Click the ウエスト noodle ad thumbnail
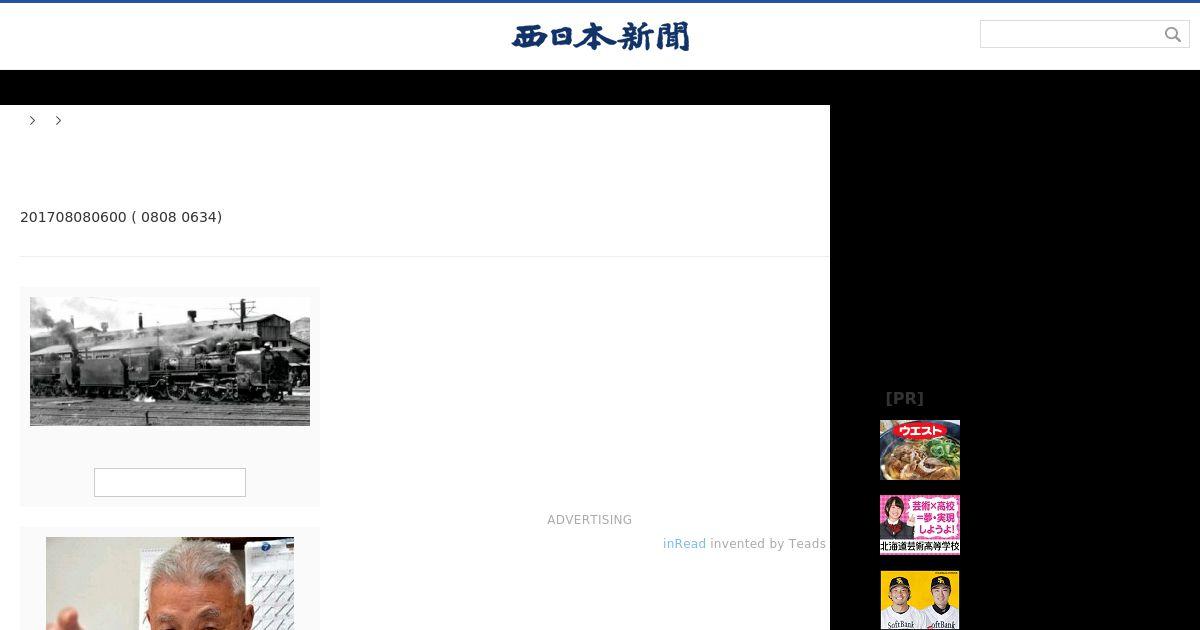This screenshot has width=1200, height=630. (920, 450)
